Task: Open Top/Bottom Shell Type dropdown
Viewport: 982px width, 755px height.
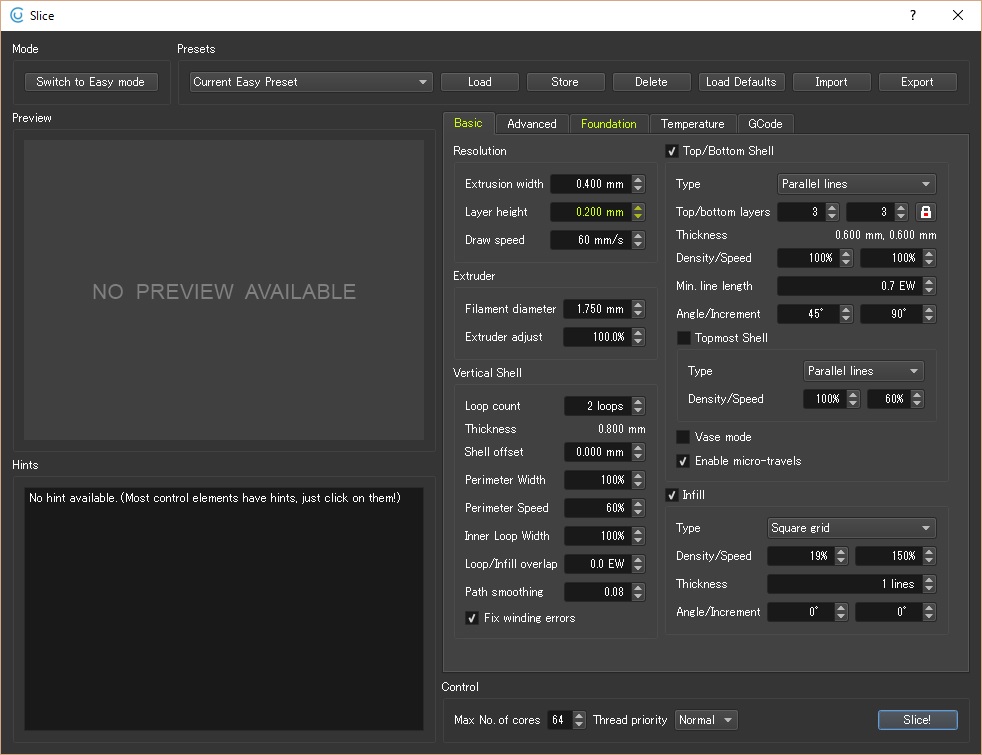Action: click(x=856, y=184)
